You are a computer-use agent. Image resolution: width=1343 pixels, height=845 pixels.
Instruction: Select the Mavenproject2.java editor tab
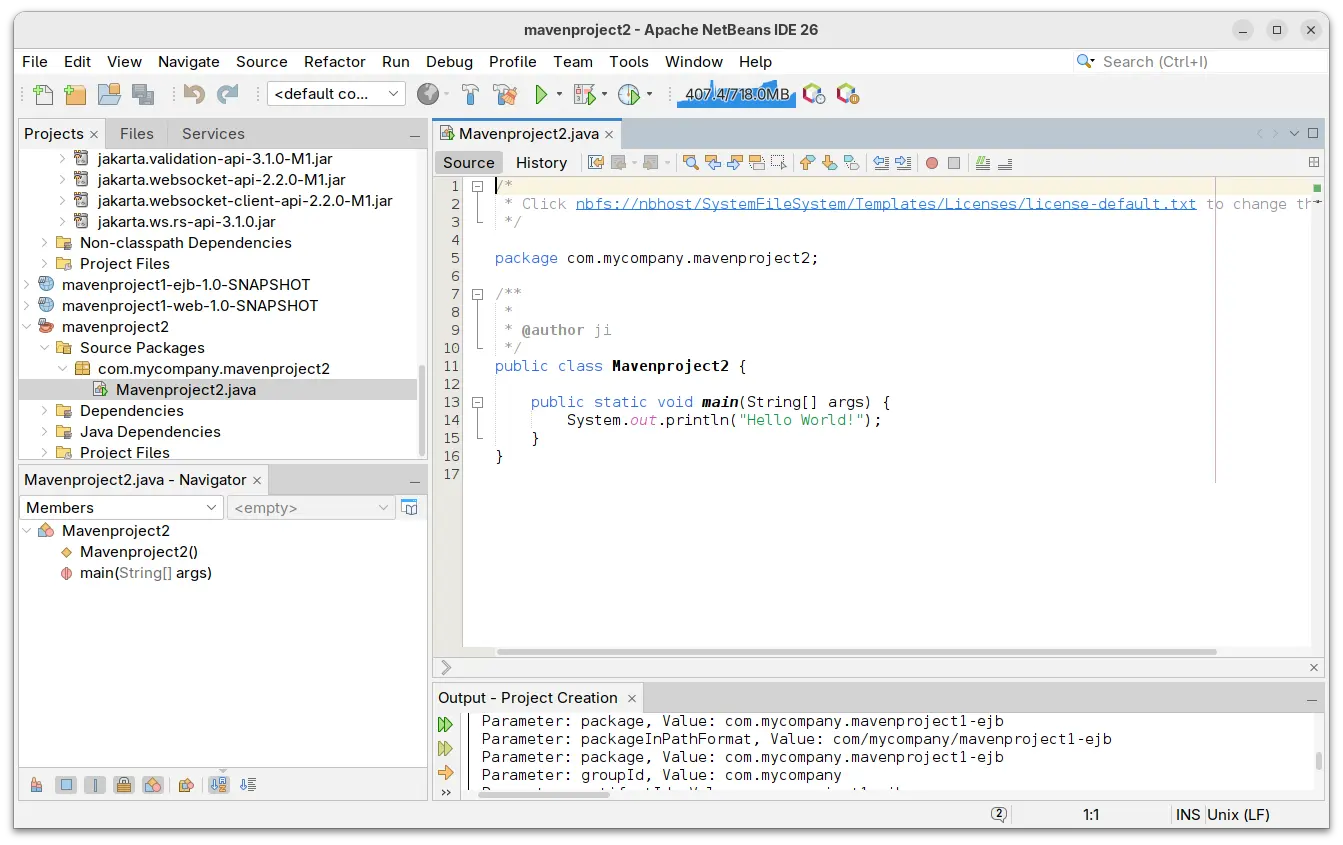[528, 134]
